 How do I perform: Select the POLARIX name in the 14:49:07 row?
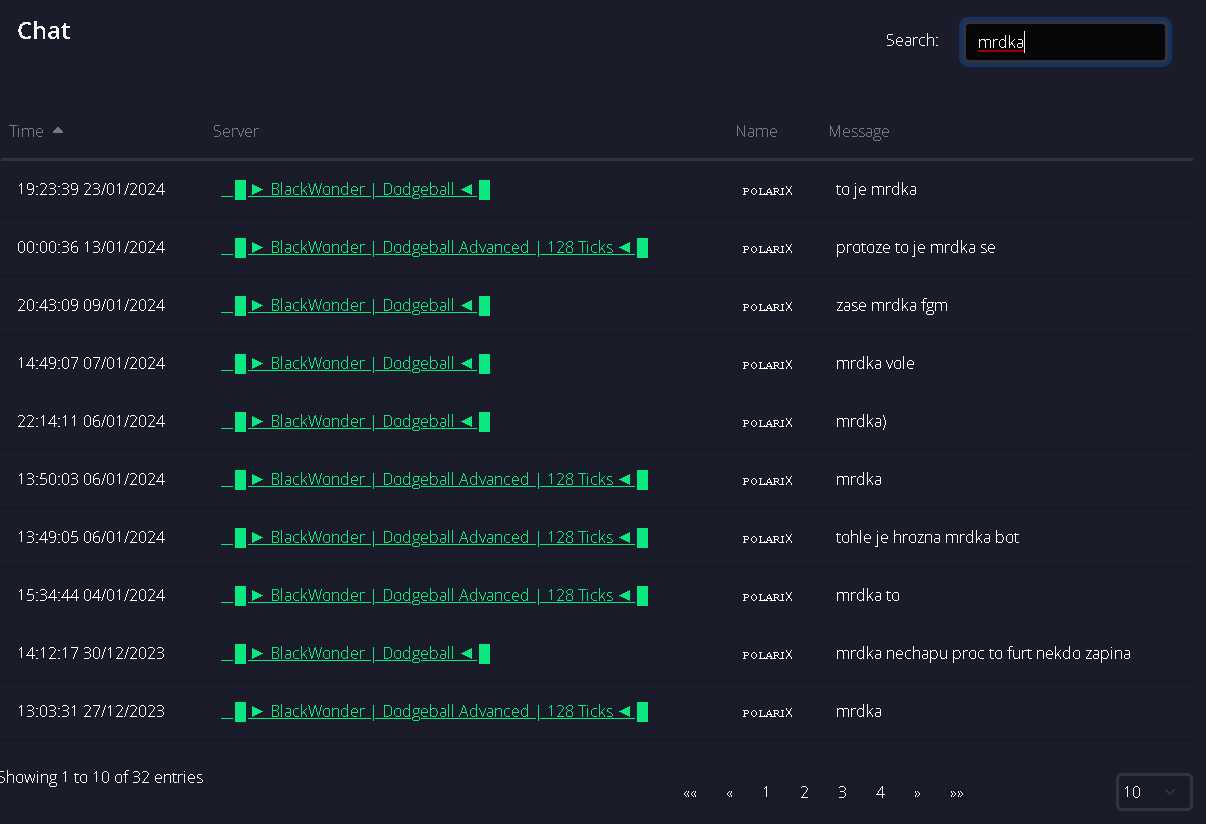click(768, 365)
